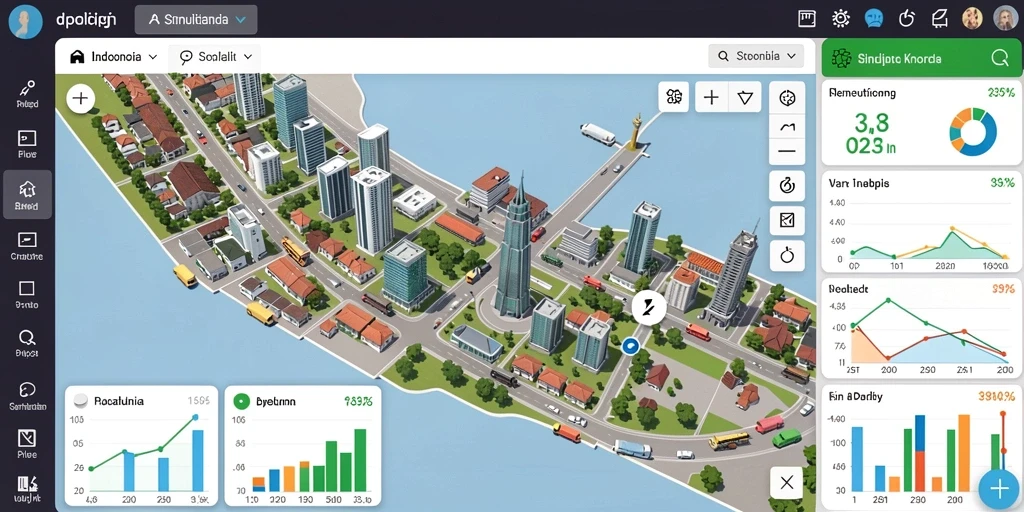Image resolution: width=1024 pixels, height=512 pixels.
Task: Open the sun-shaped settings icon in top bar
Action: coord(840,18)
